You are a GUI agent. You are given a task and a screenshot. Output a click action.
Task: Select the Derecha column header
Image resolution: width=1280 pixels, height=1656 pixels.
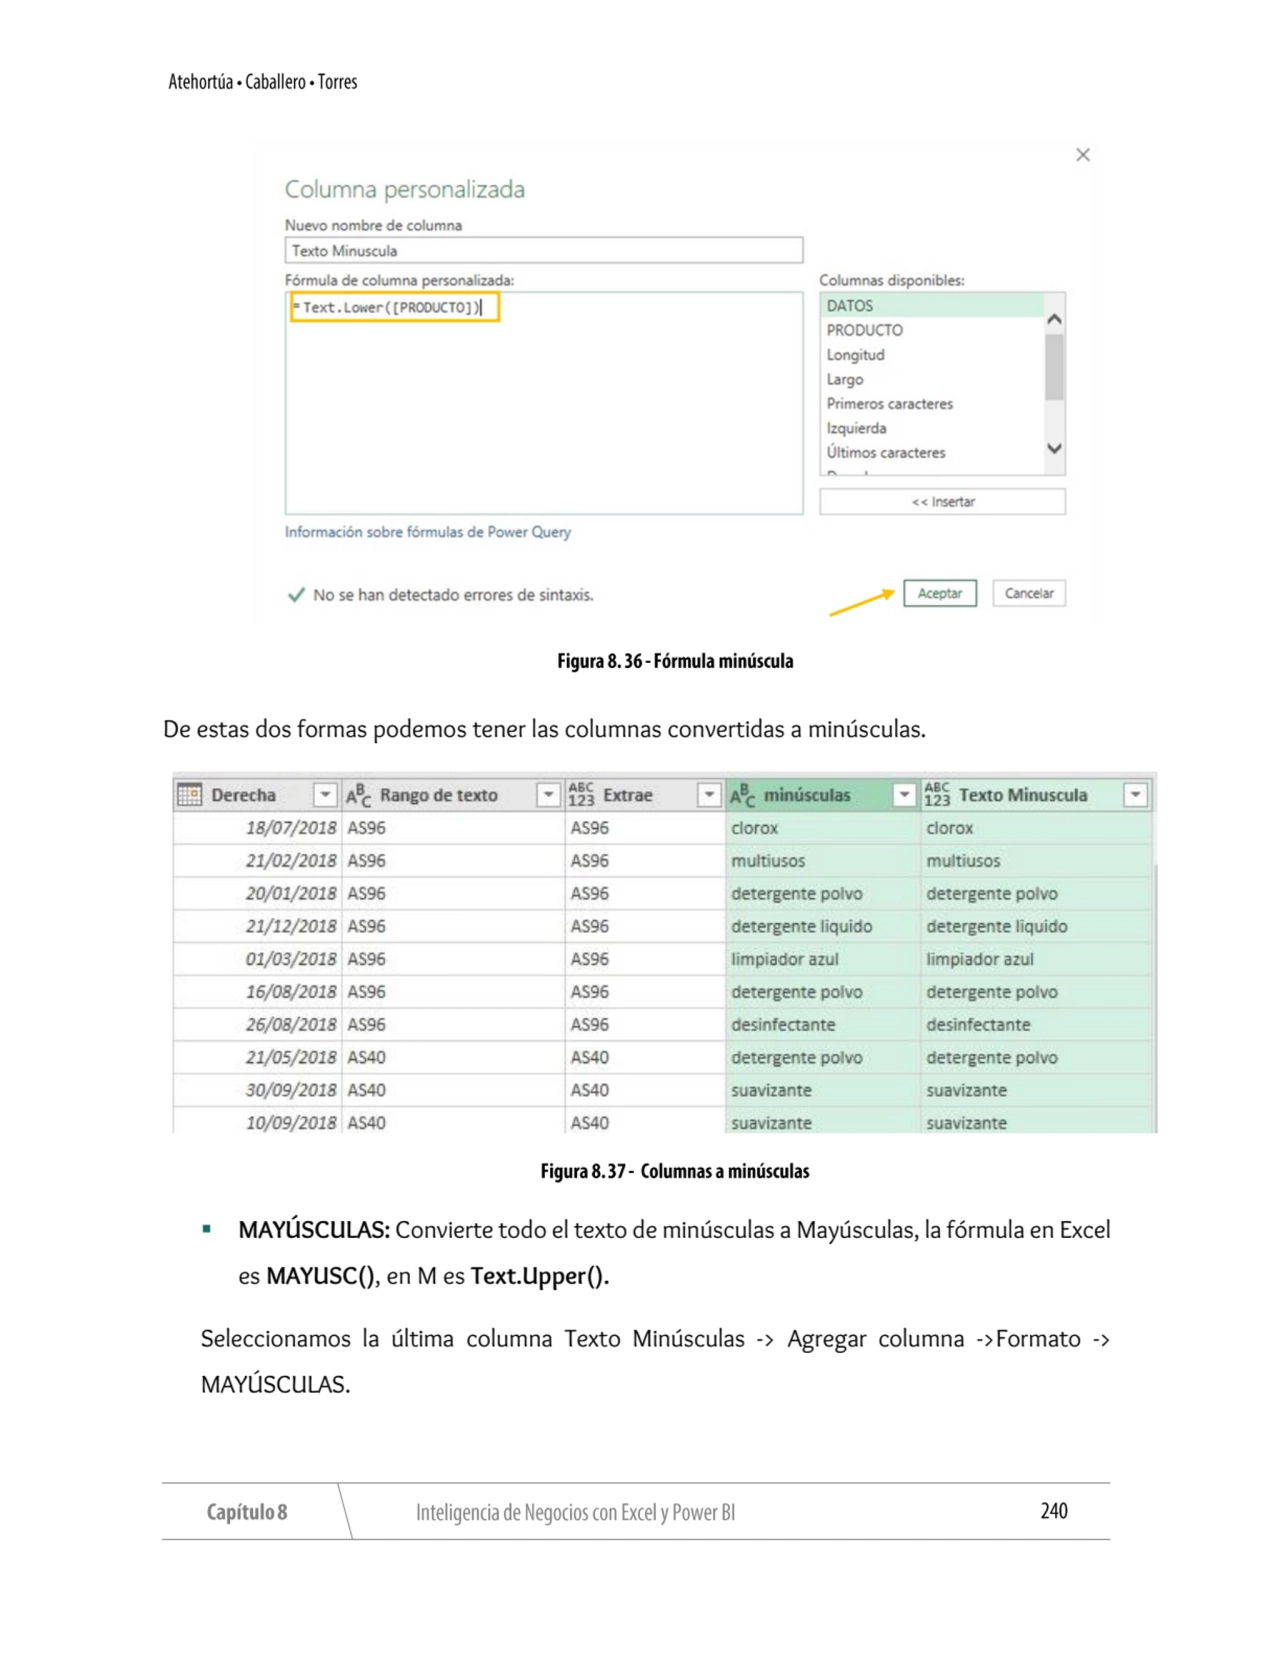(257, 795)
